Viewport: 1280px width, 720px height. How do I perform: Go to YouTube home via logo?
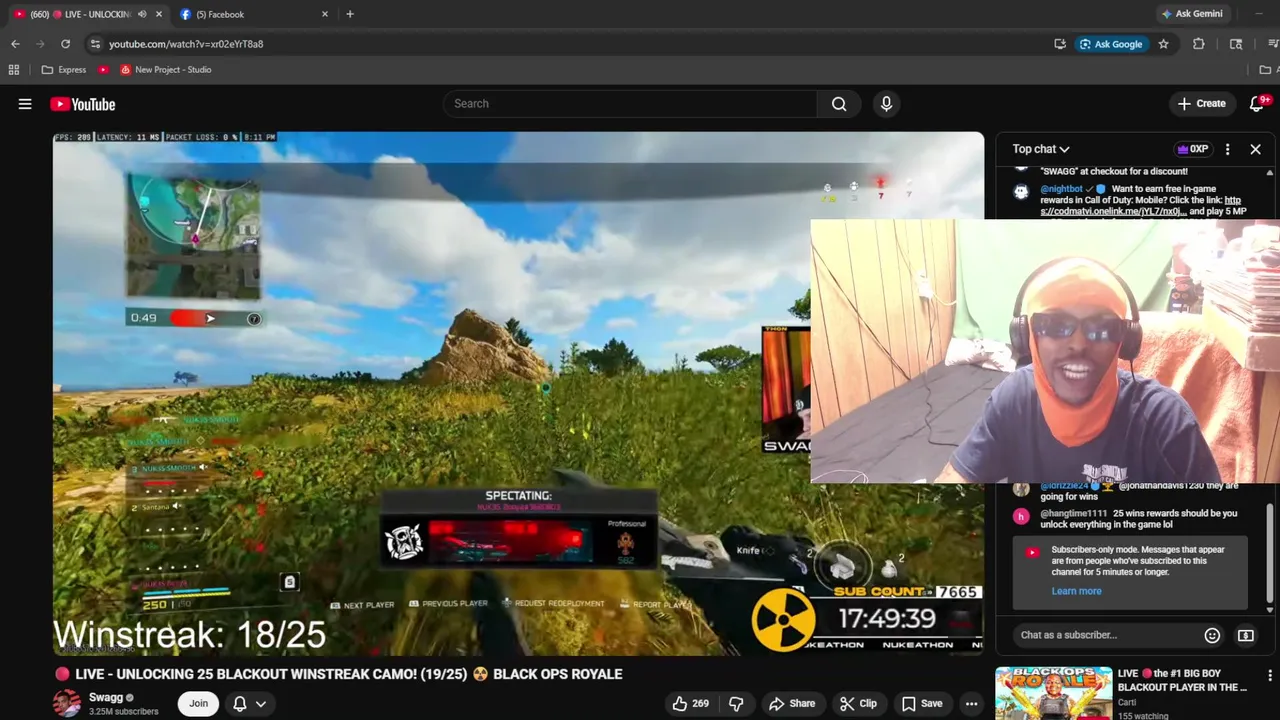click(x=83, y=104)
